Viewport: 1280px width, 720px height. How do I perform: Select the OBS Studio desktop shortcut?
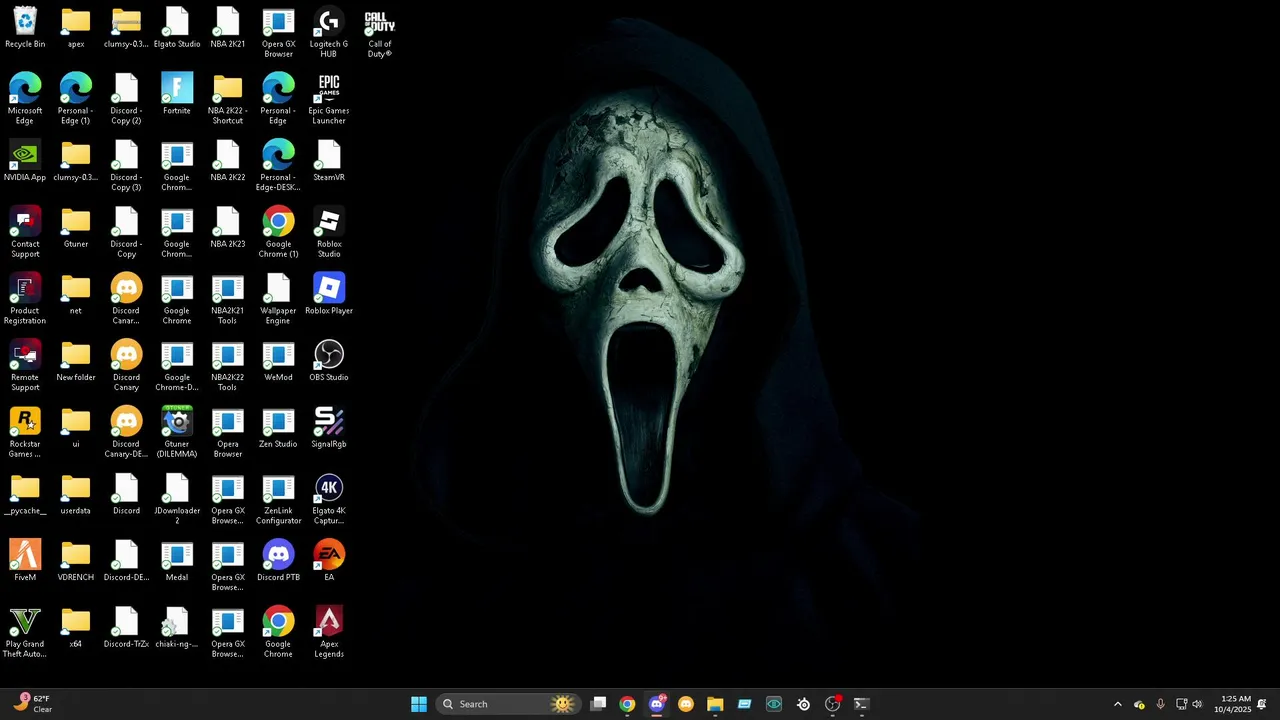(x=329, y=361)
